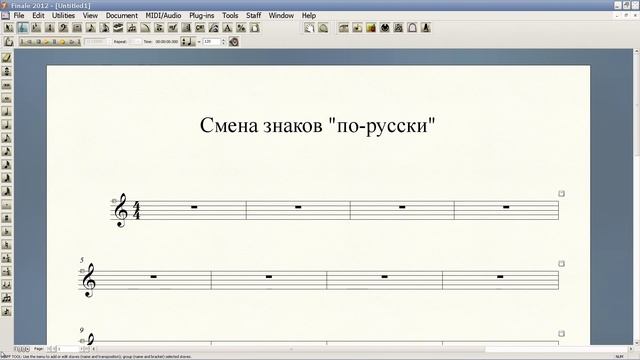Select the grace note tool in side palette
Image resolution: width=640 pixels, height=360 pixels.
pos(7,311)
